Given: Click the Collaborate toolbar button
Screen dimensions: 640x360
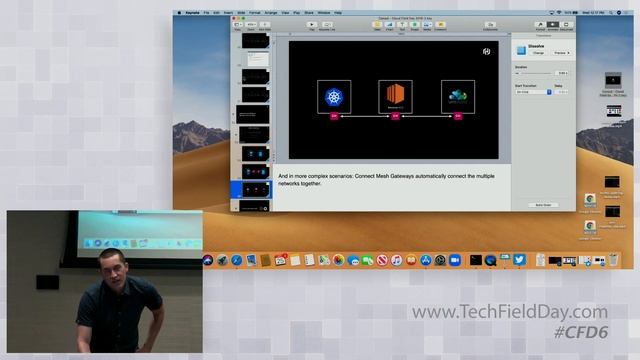Looking at the screenshot, I should coord(490,24).
